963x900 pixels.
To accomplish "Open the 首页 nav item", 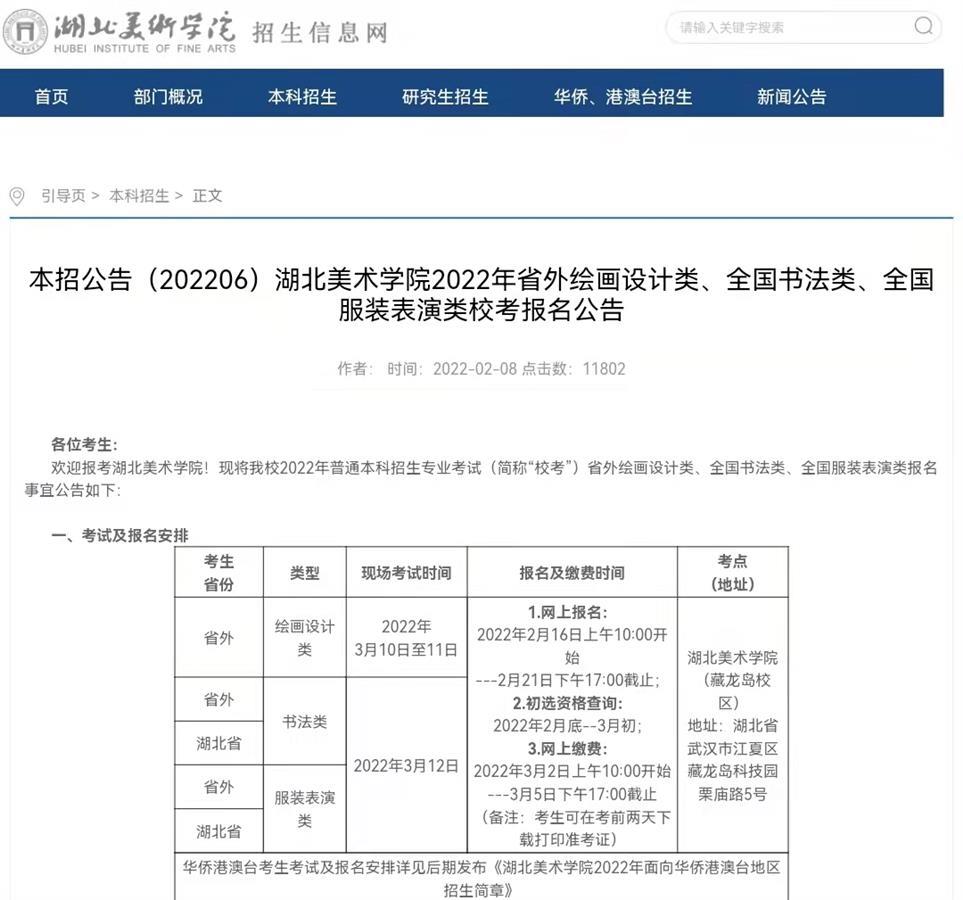I will point(51,96).
